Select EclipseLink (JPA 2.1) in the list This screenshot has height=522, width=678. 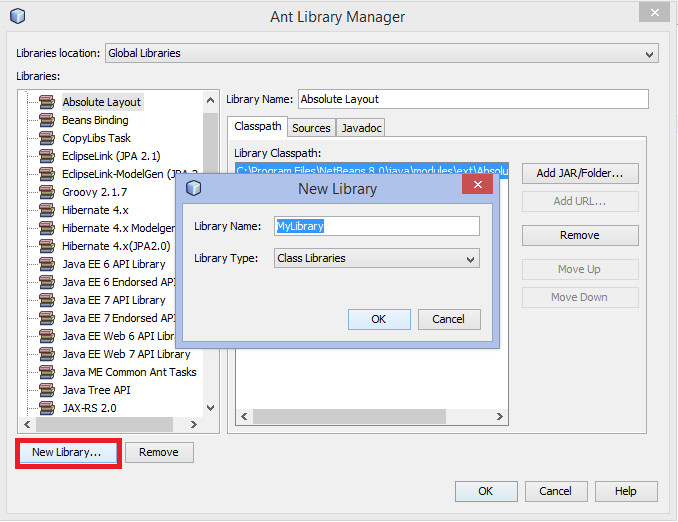click(111, 156)
